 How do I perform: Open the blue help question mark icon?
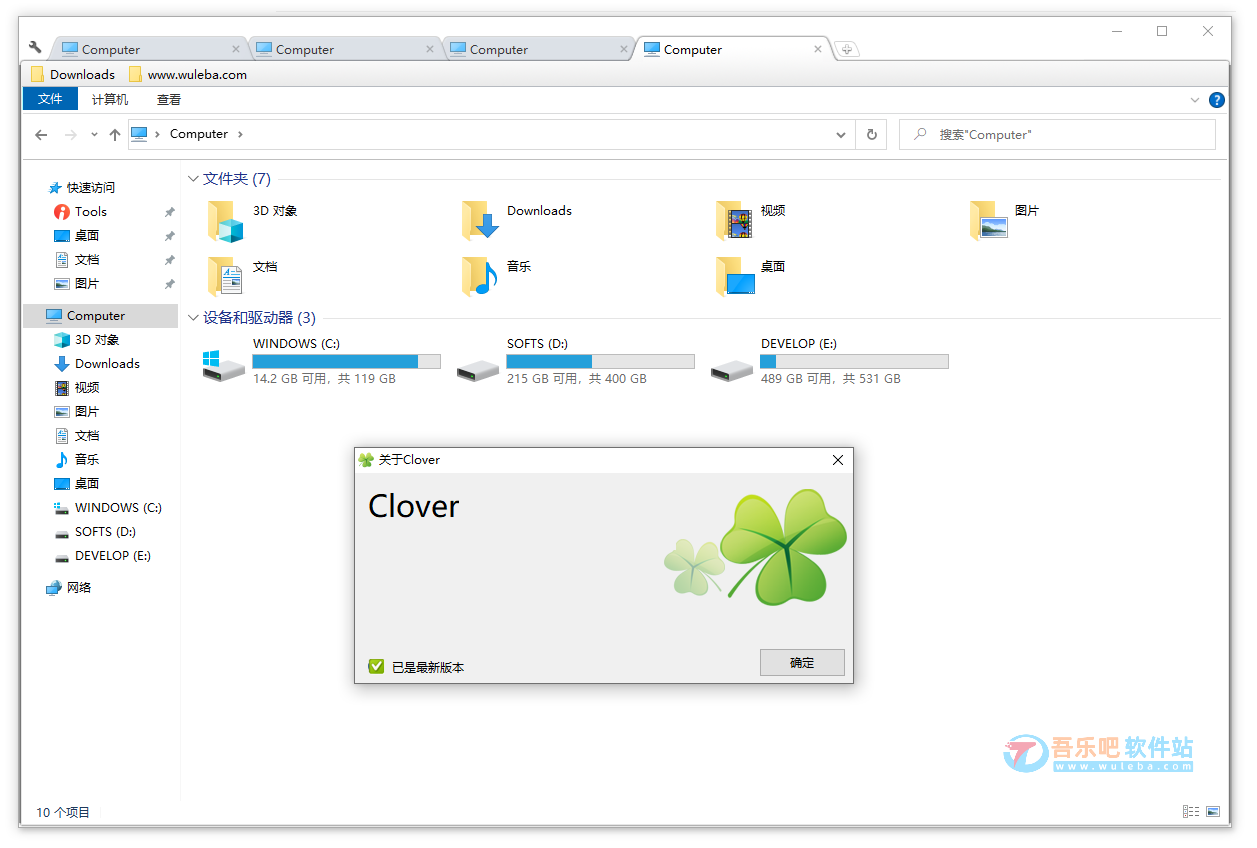coord(1216,100)
